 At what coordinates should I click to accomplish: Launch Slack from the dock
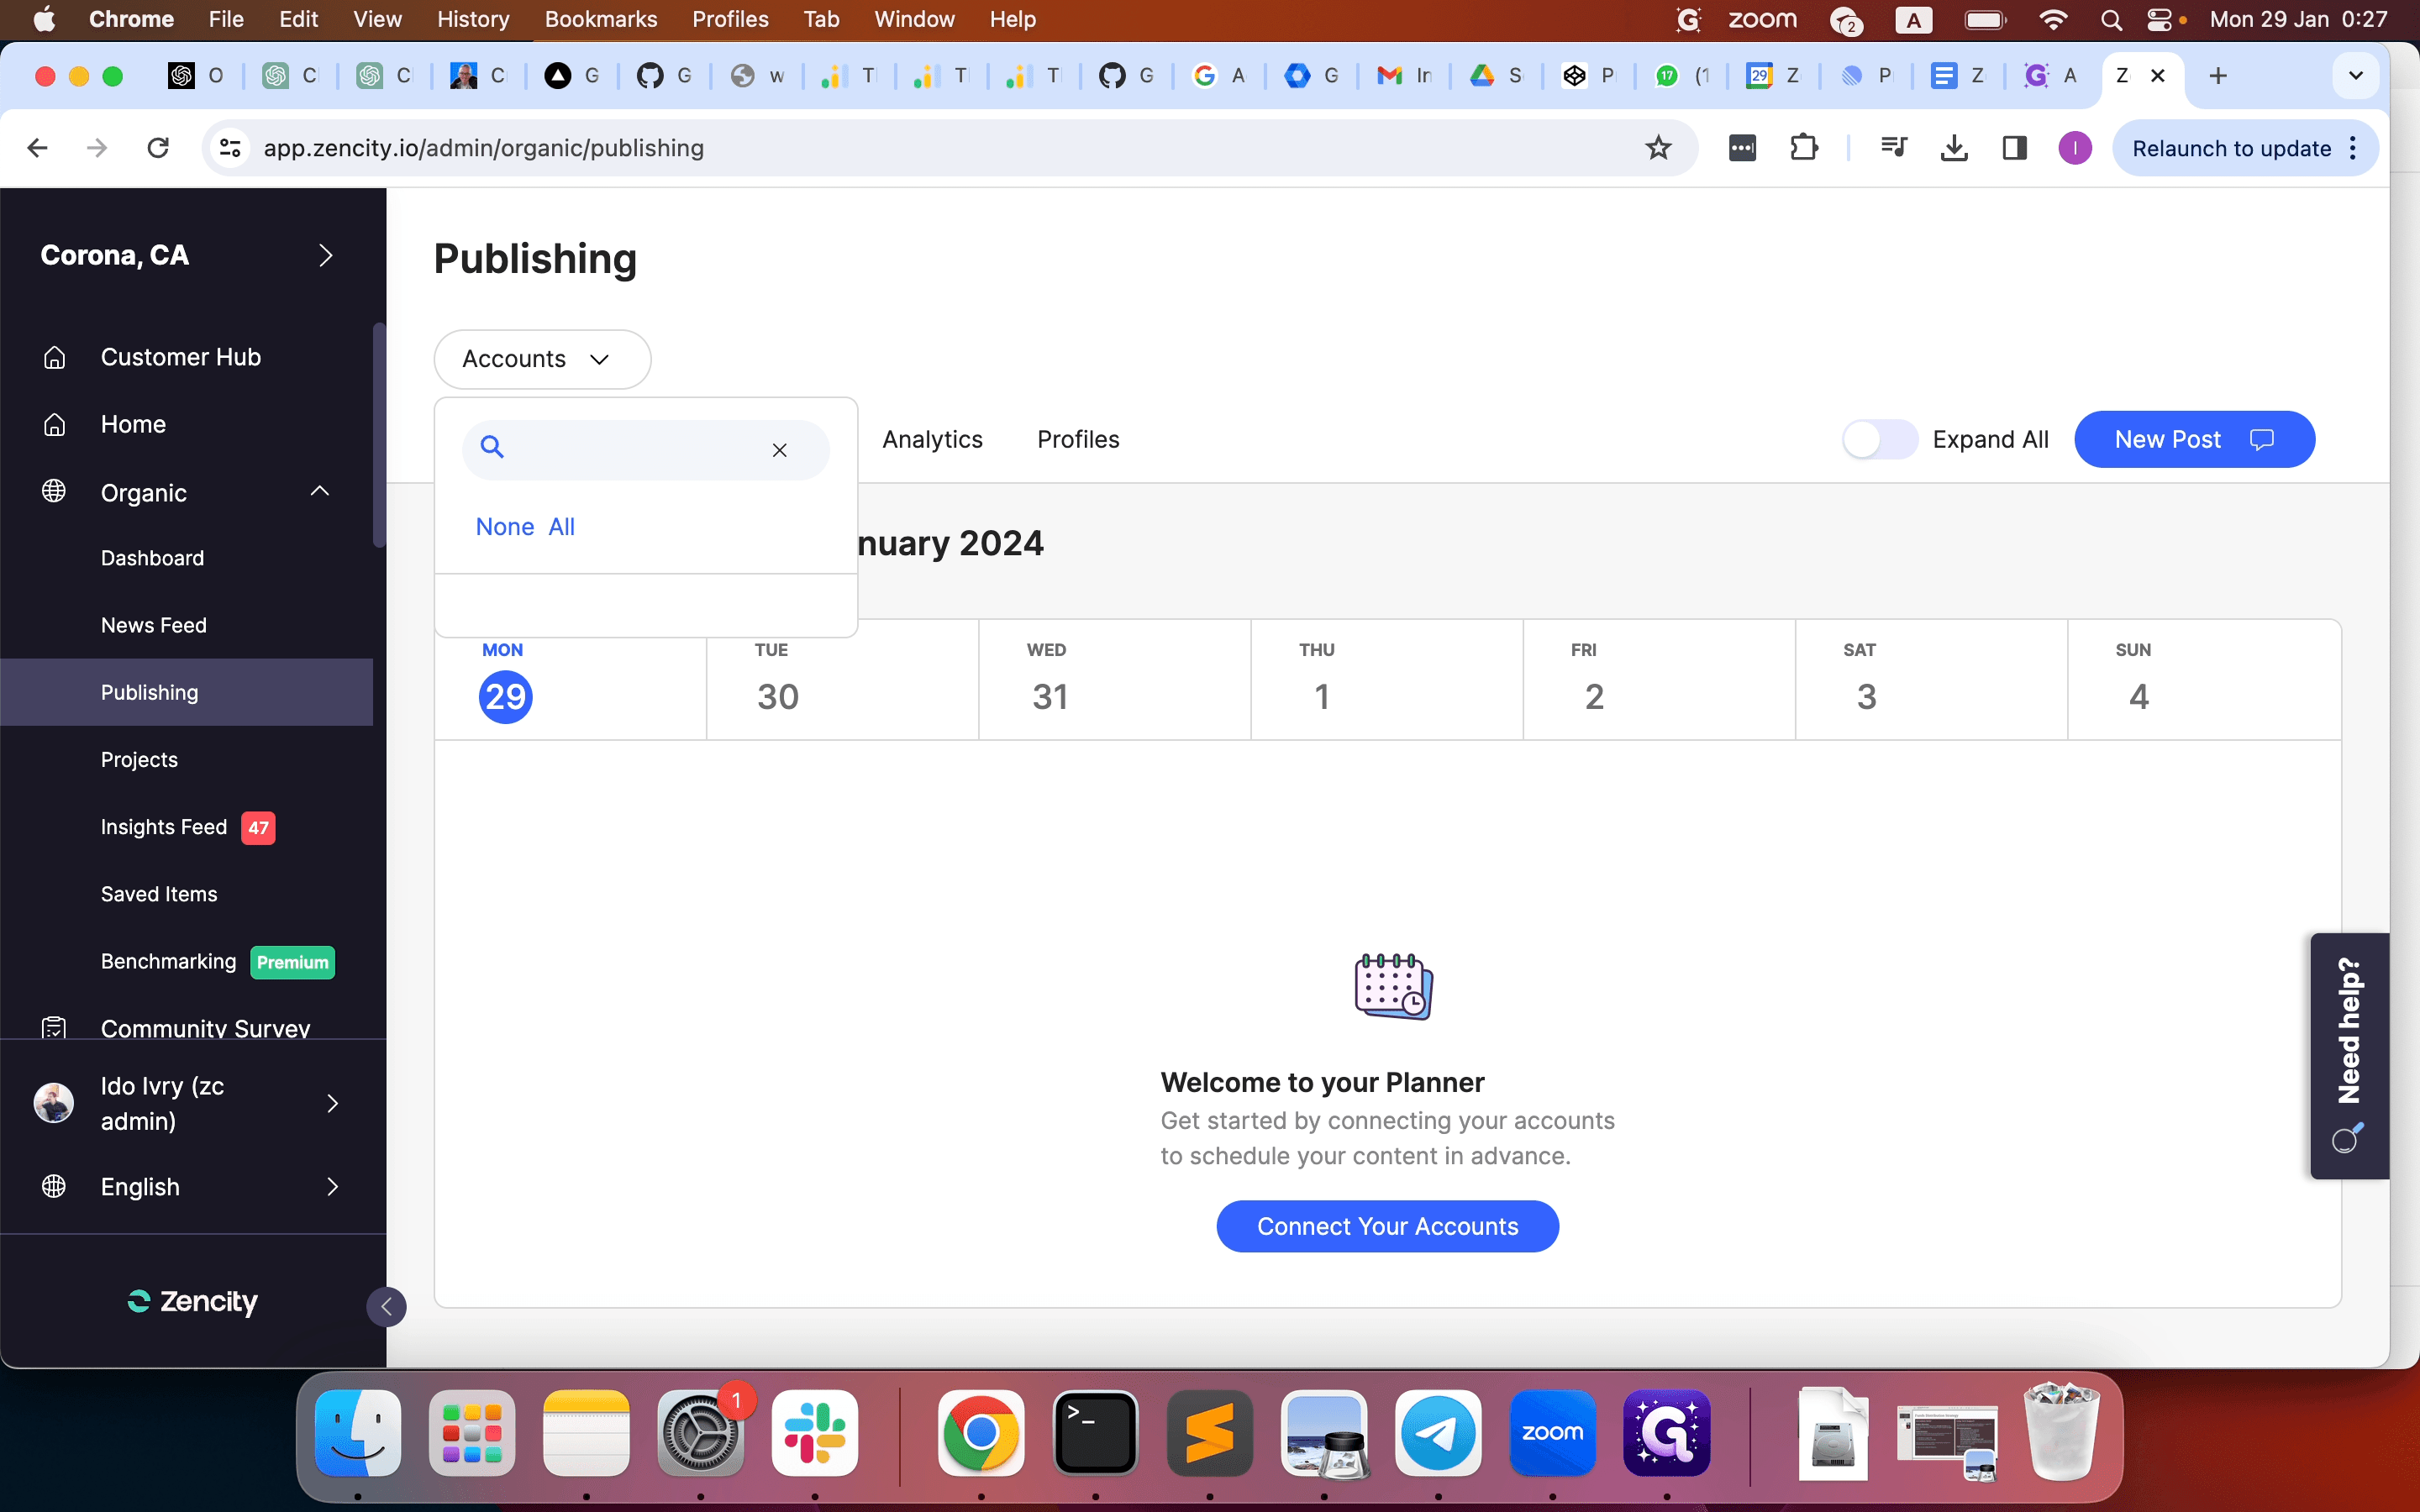(x=815, y=1433)
